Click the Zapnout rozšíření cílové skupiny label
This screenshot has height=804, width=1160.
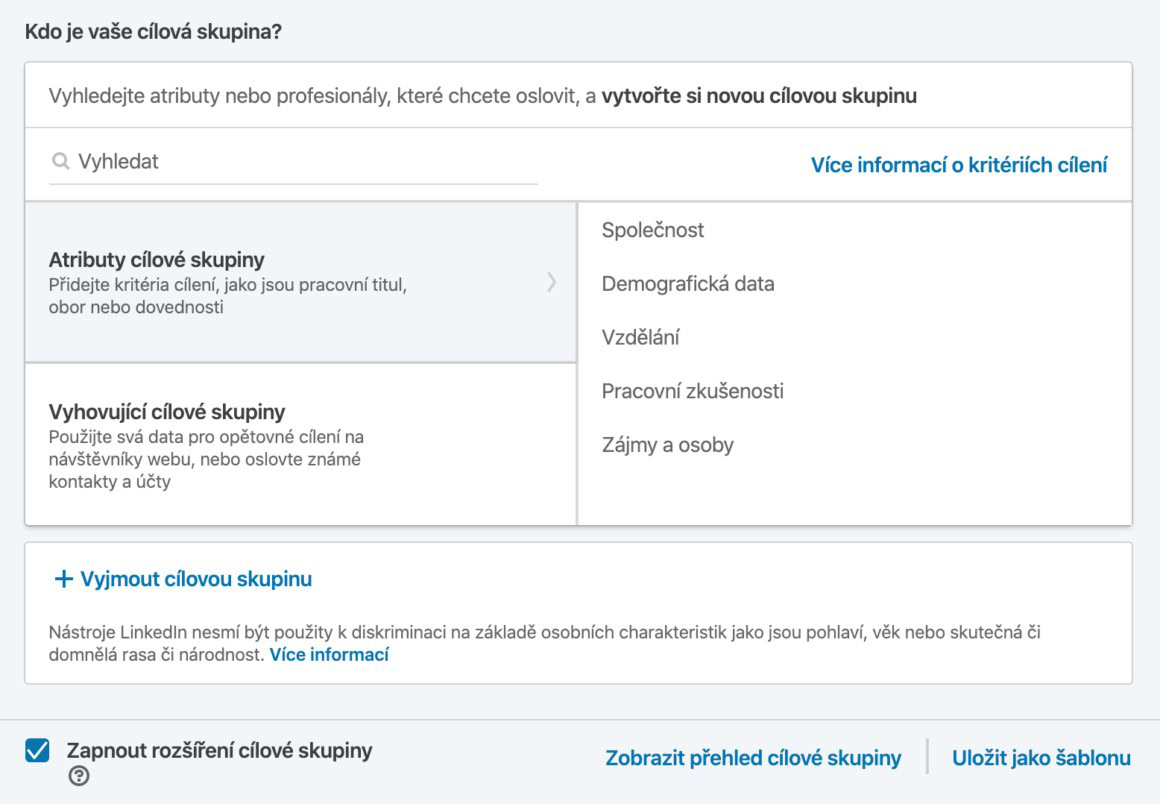click(x=219, y=750)
